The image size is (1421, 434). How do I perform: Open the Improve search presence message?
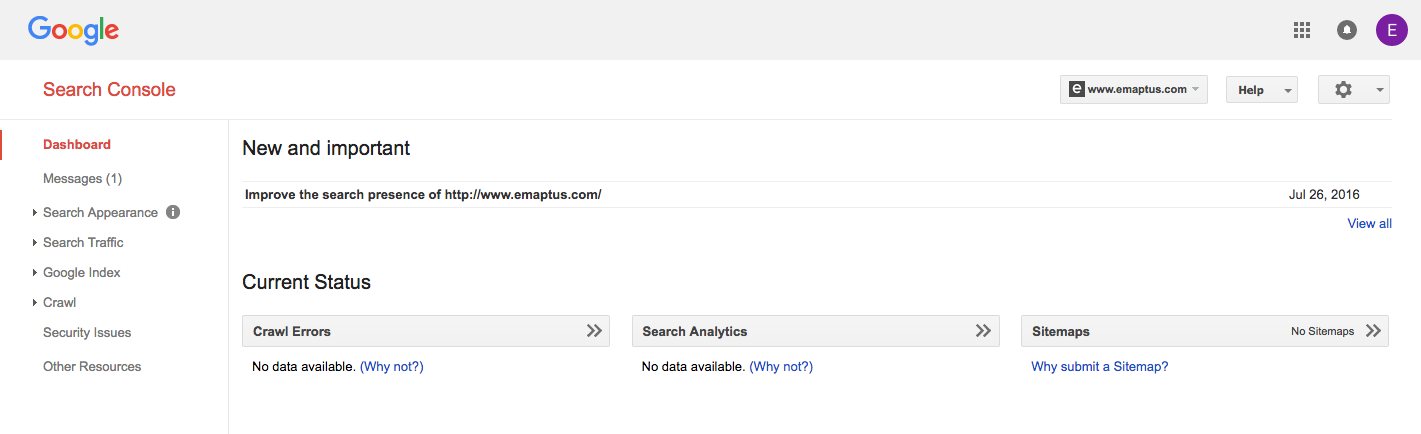pos(423,194)
